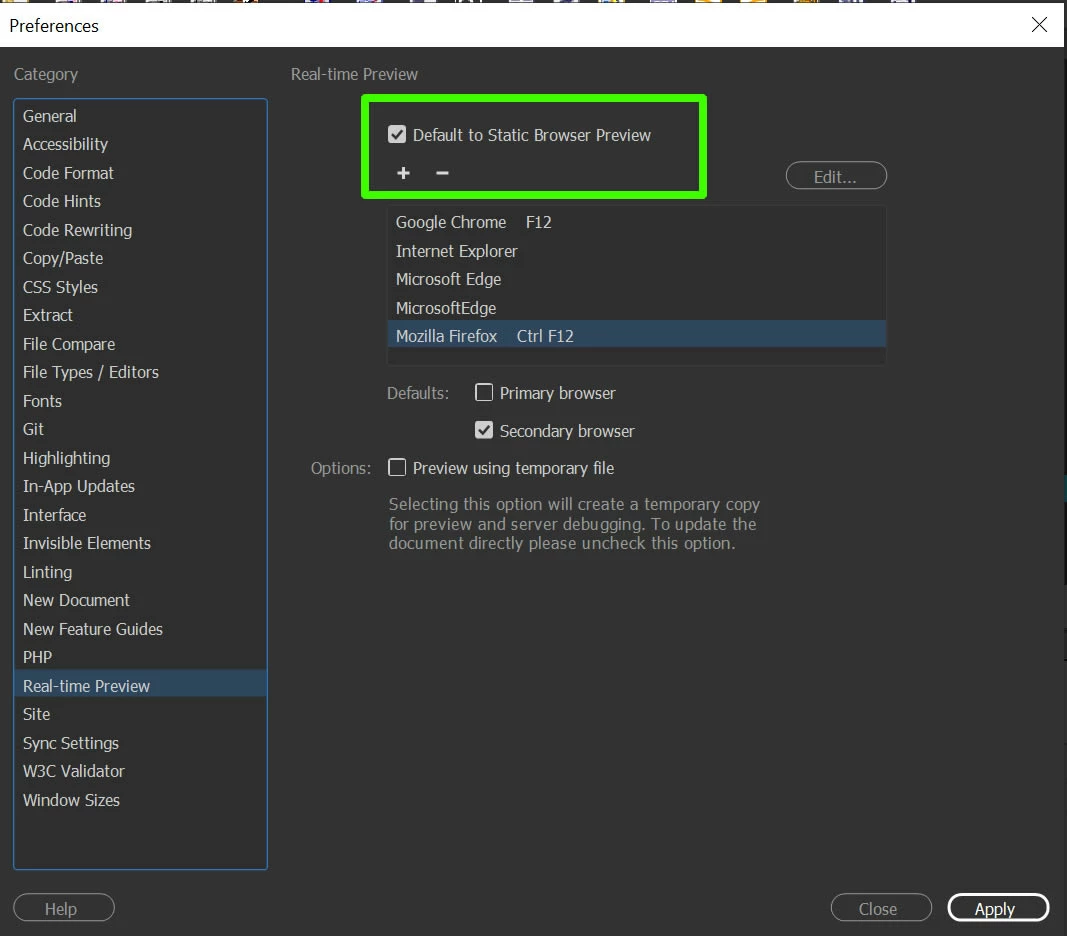Choose the New Feature Guides category
1067x936 pixels.
click(x=140, y=629)
